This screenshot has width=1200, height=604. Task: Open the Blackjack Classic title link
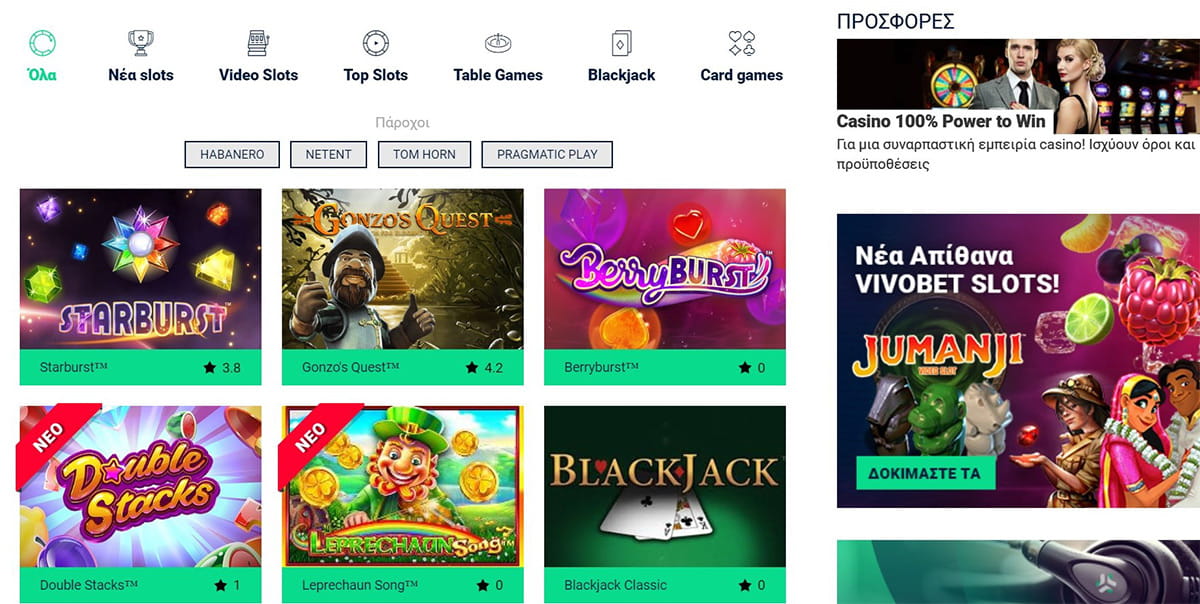pyautogui.click(x=615, y=585)
